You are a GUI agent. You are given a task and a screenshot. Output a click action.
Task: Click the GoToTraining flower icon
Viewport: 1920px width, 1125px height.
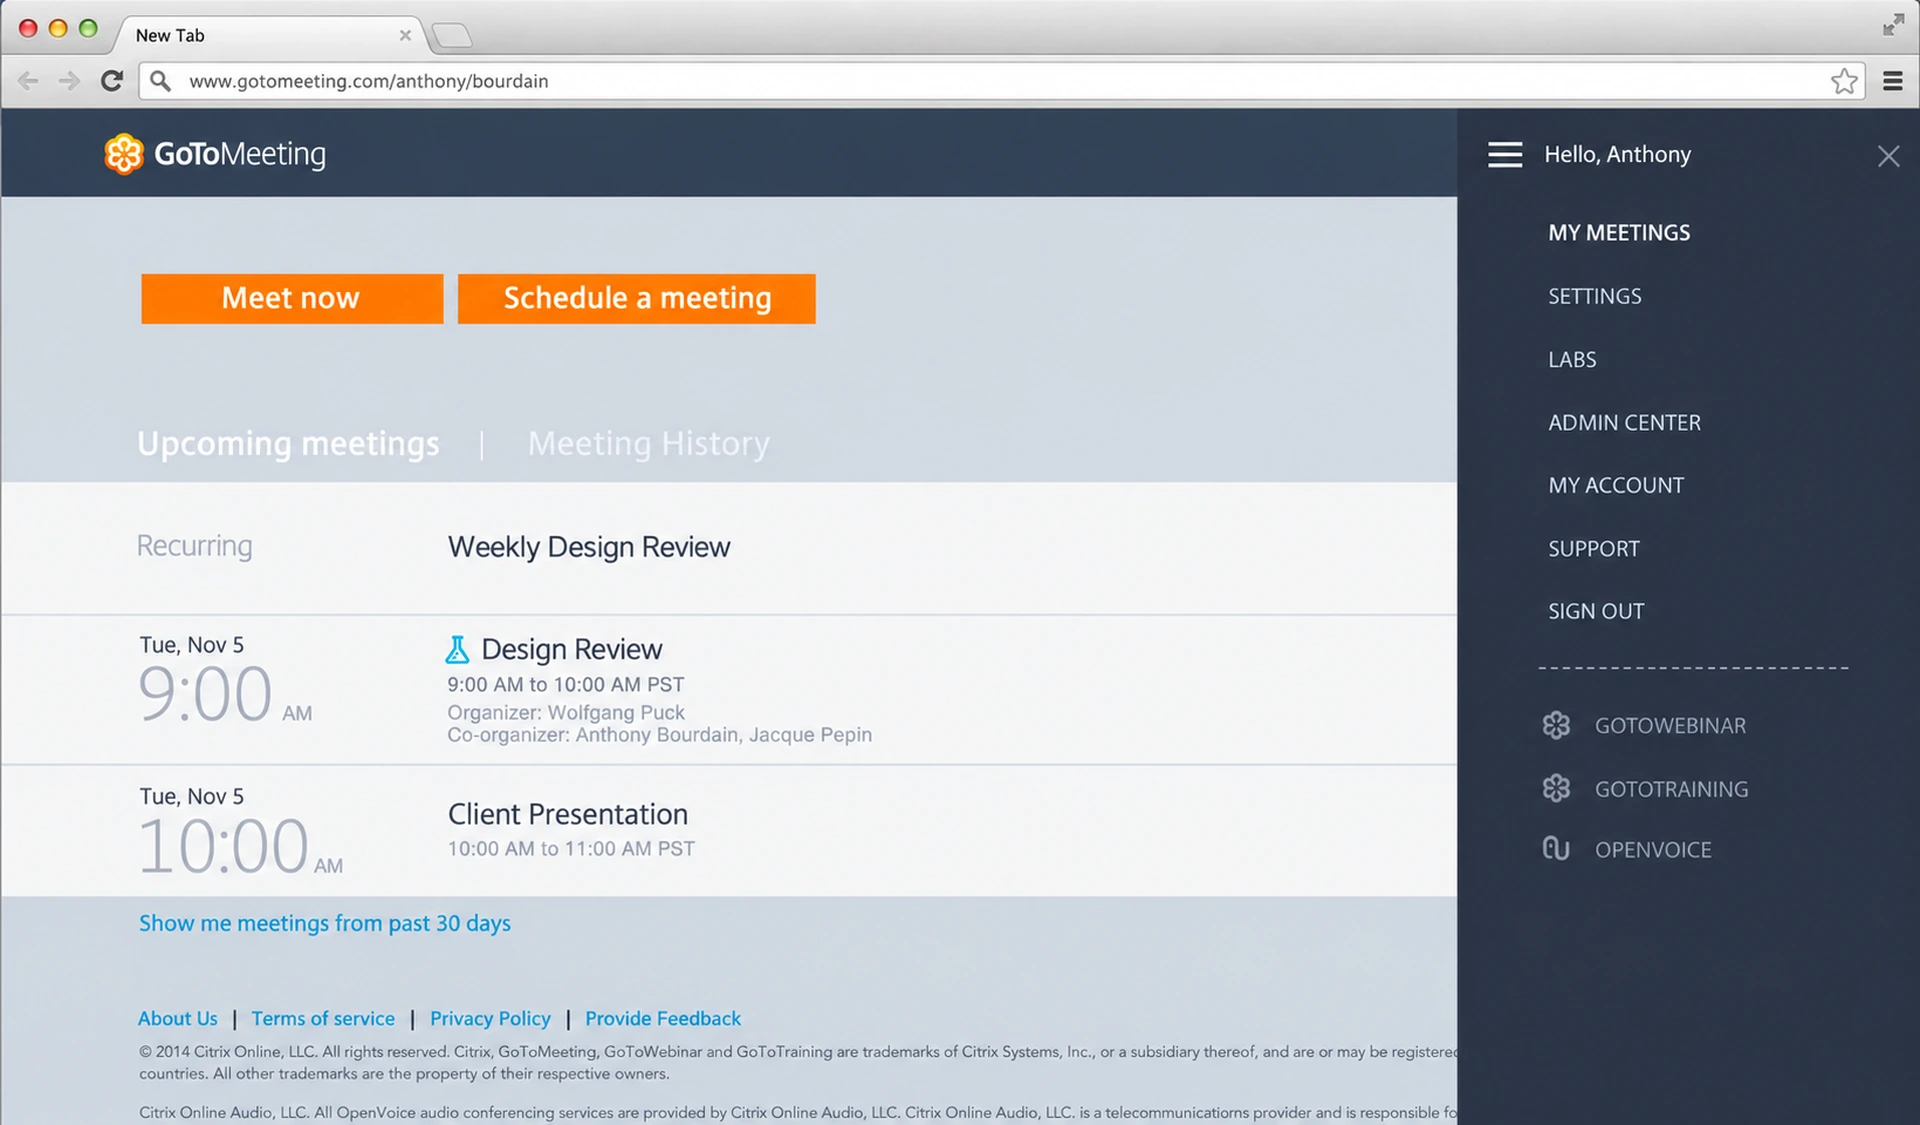point(1556,788)
